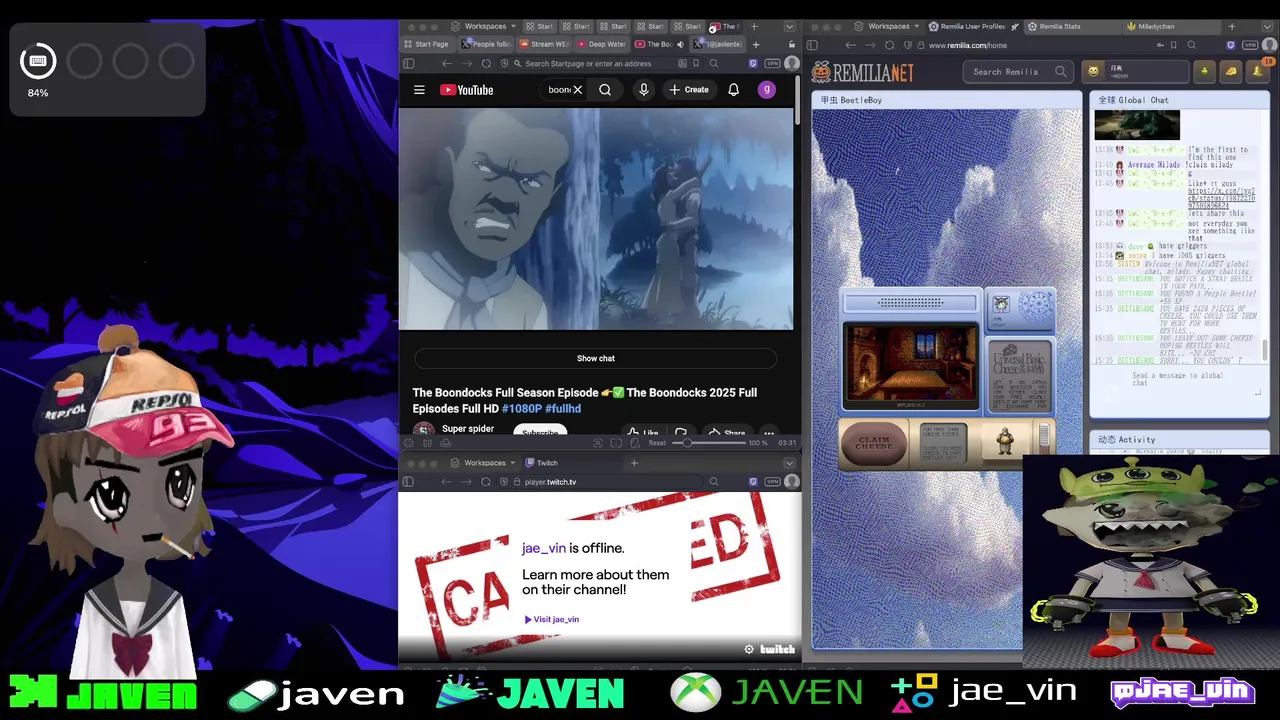Screen dimensions: 1280x720
Task: Go to YouTube home via logo
Action: [x=467, y=90]
